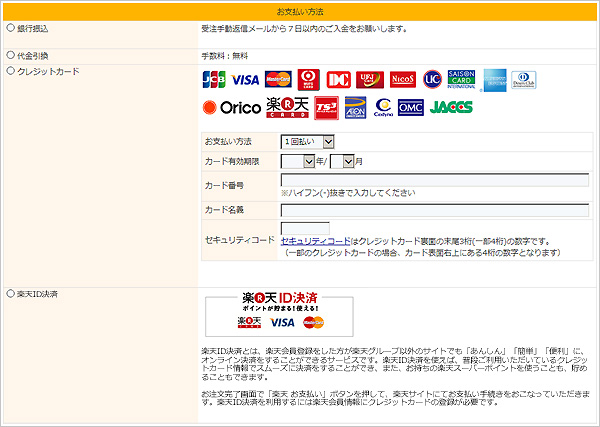Select the 銀行振込 payment option
Image resolution: width=600 pixels, height=427 pixels.
(11, 28)
